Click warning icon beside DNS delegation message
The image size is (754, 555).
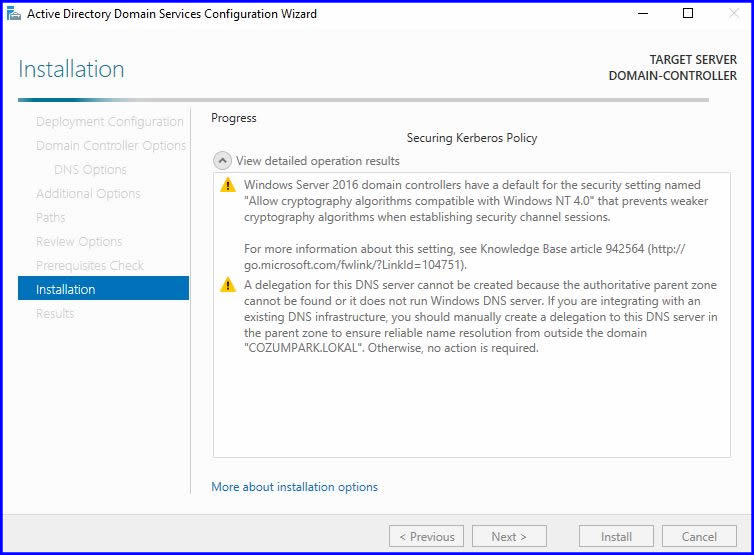[228, 285]
